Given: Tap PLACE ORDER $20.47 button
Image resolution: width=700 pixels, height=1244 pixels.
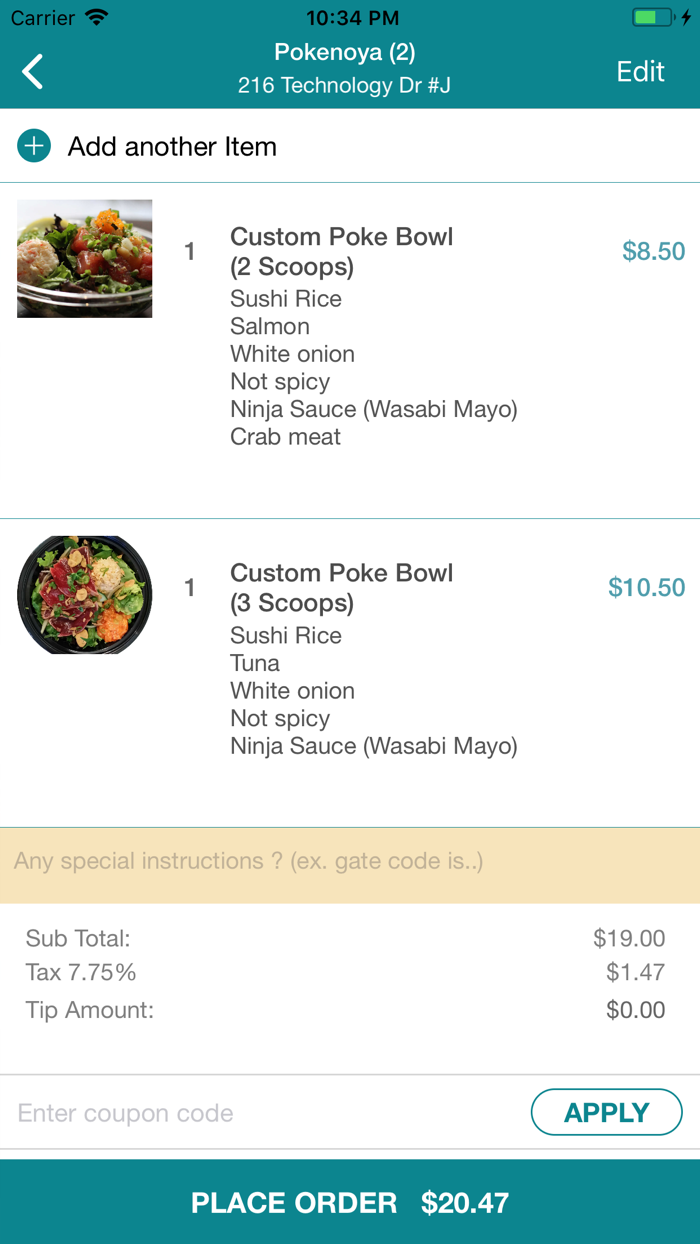Looking at the screenshot, I should pyautogui.click(x=350, y=1202).
